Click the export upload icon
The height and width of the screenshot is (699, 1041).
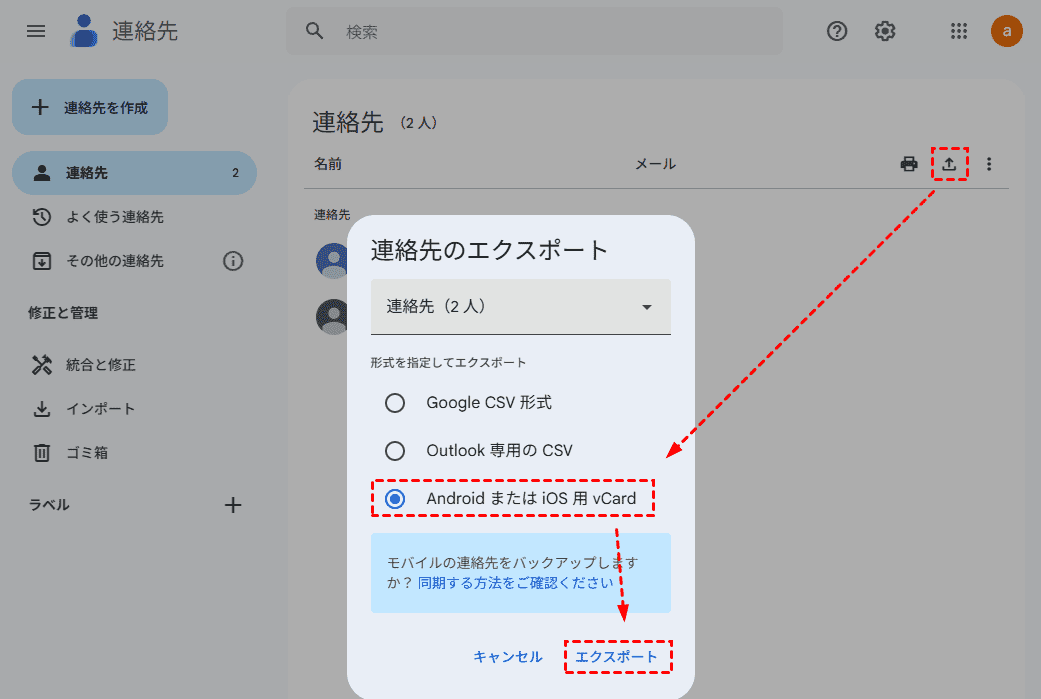[x=949, y=164]
